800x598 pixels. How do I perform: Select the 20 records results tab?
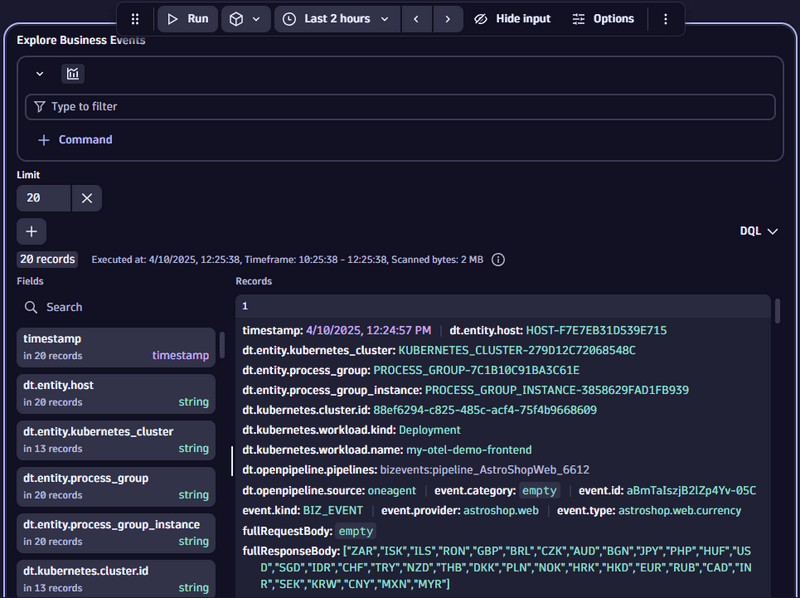tap(47, 259)
